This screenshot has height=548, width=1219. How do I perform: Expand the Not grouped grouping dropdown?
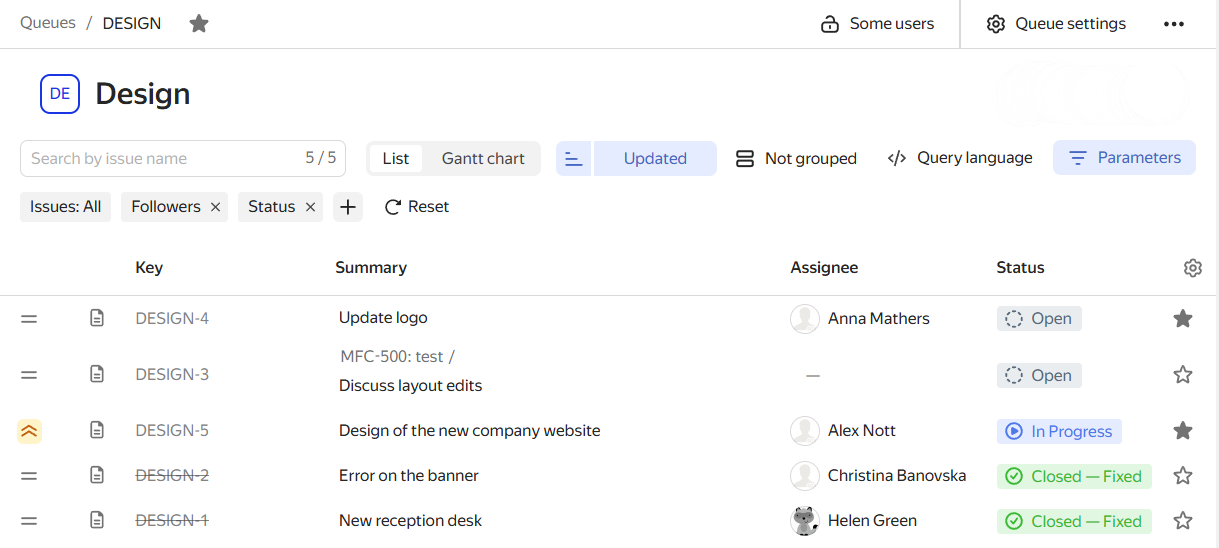[x=796, y=159]
